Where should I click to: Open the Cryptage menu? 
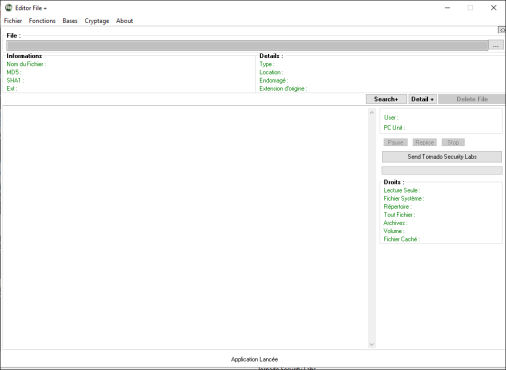(x=97, y=21)
